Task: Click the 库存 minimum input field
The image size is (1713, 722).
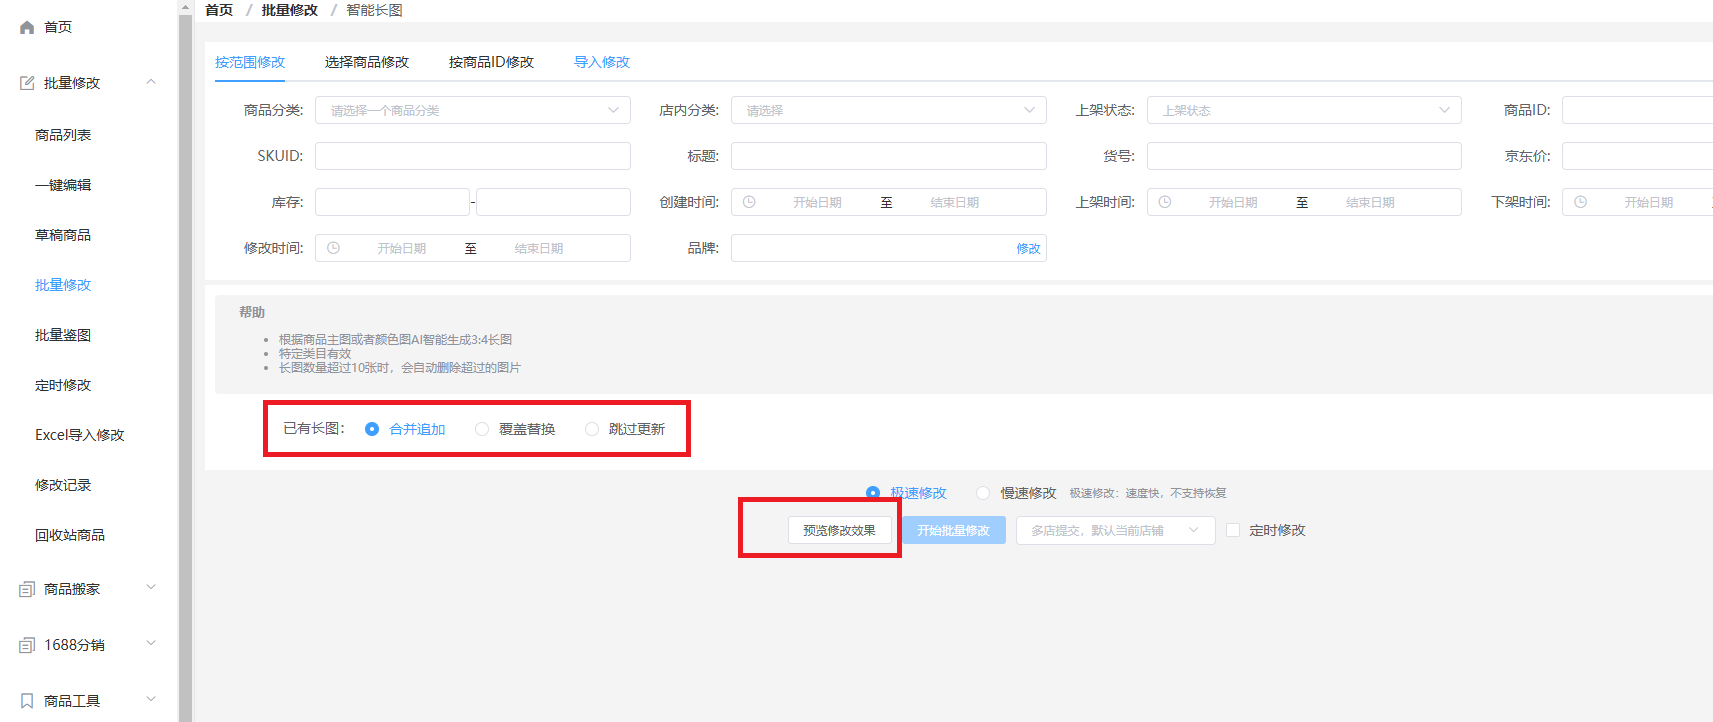Action: point(392,202)
